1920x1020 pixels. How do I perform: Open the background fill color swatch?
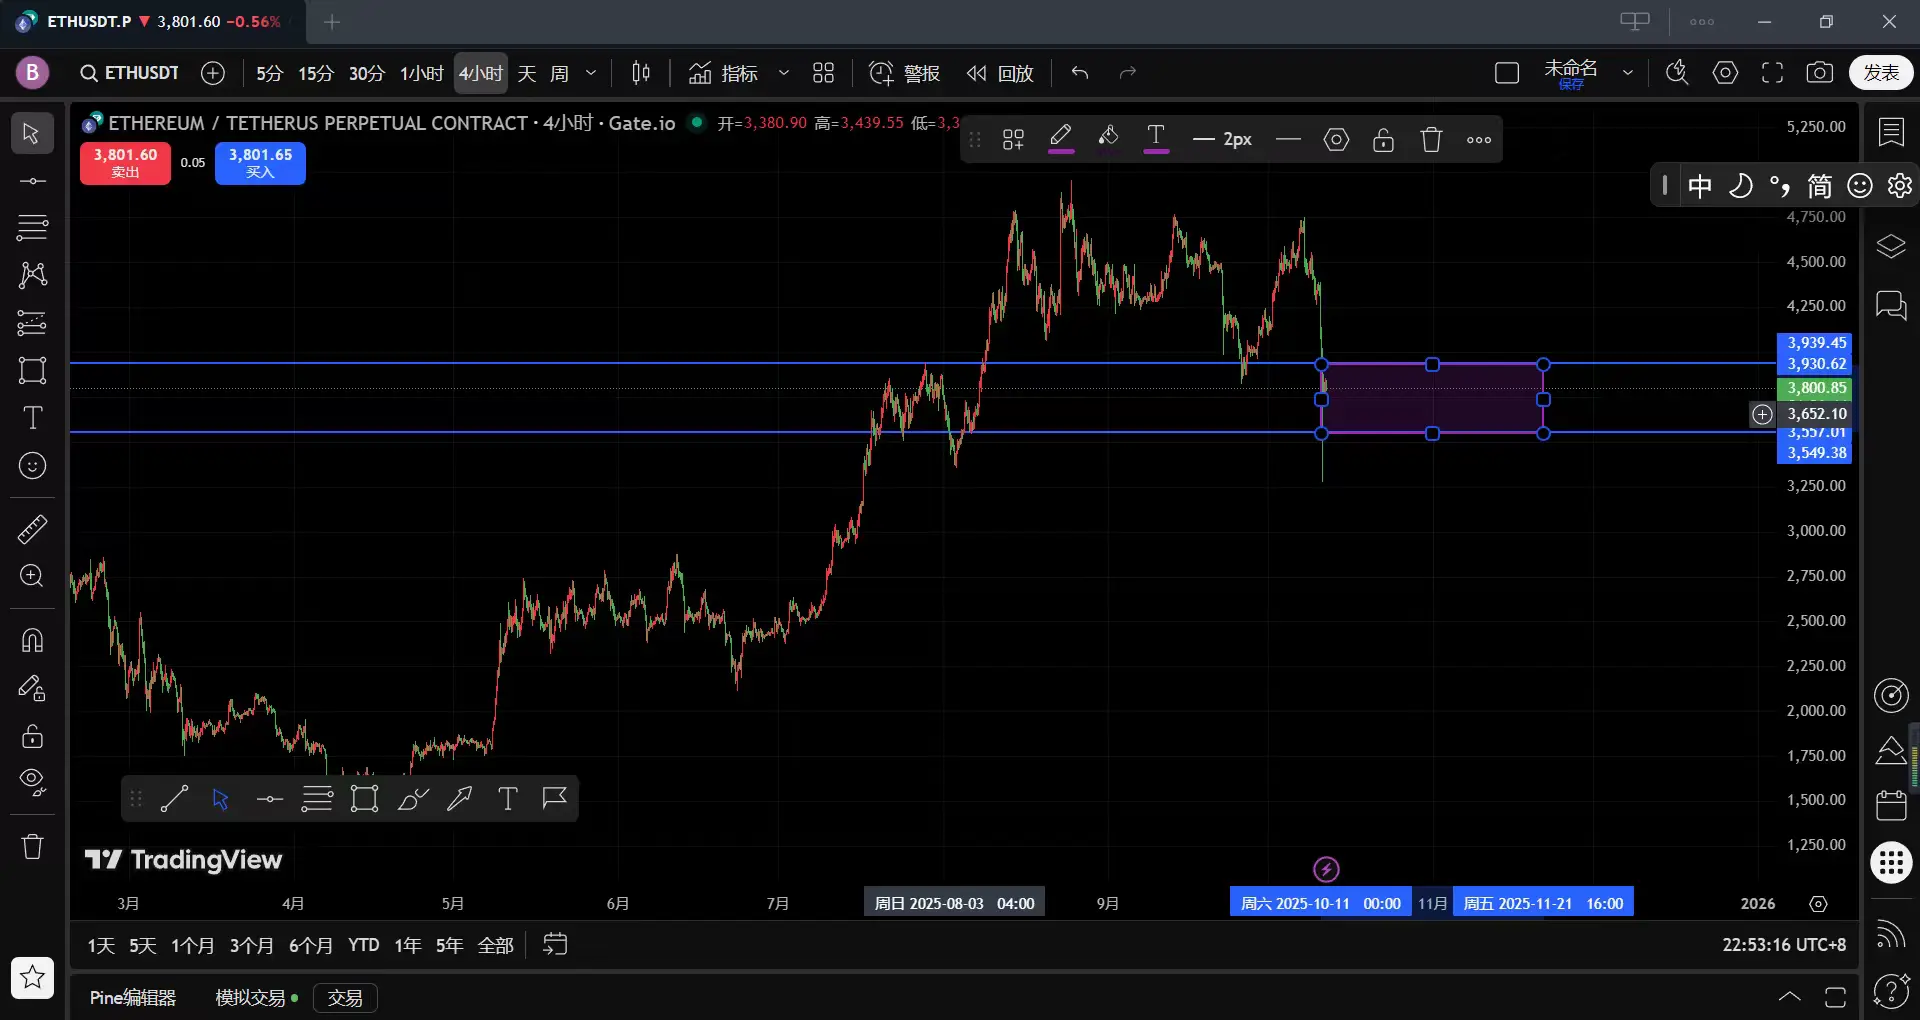coord(1108,139)
